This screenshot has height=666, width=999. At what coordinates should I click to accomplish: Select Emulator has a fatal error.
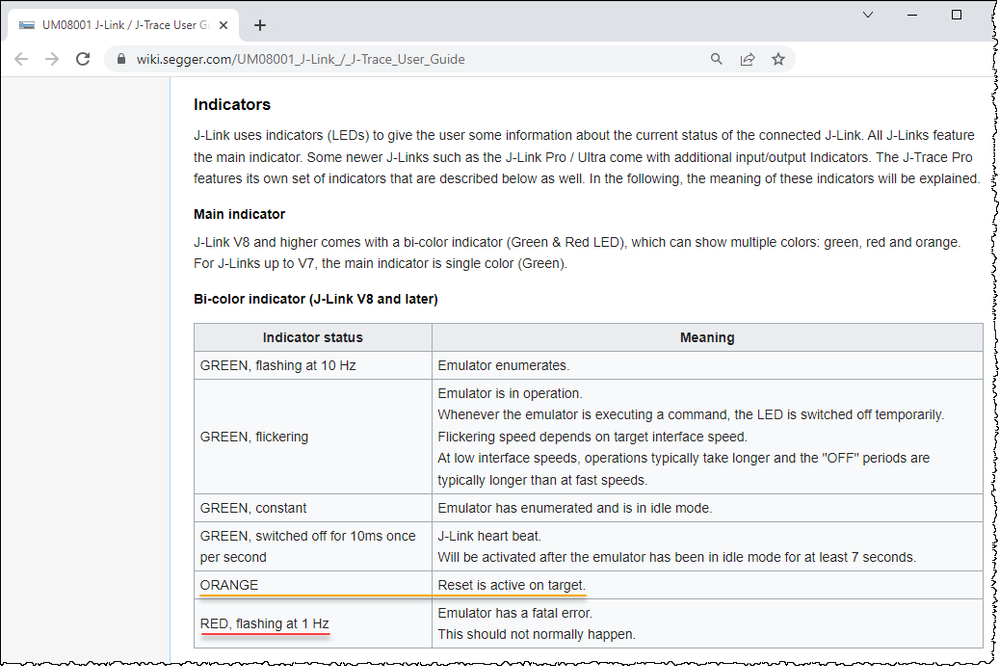515,613
